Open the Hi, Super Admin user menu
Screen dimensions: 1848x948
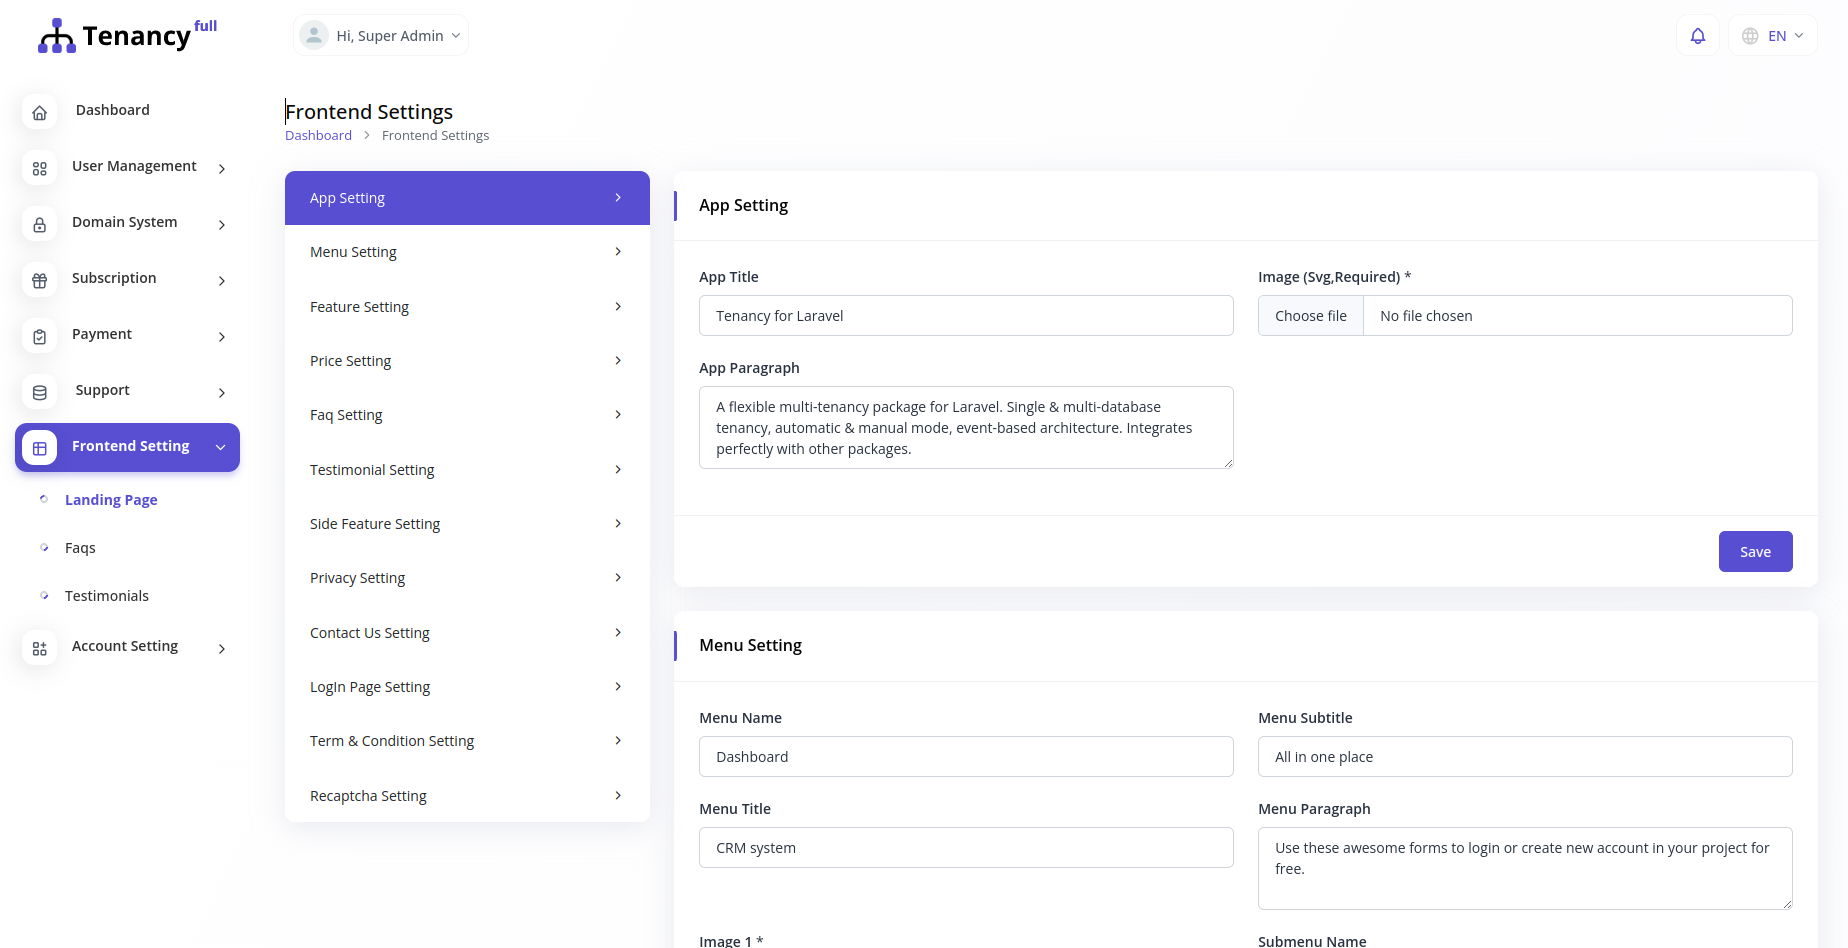point(381,36)
